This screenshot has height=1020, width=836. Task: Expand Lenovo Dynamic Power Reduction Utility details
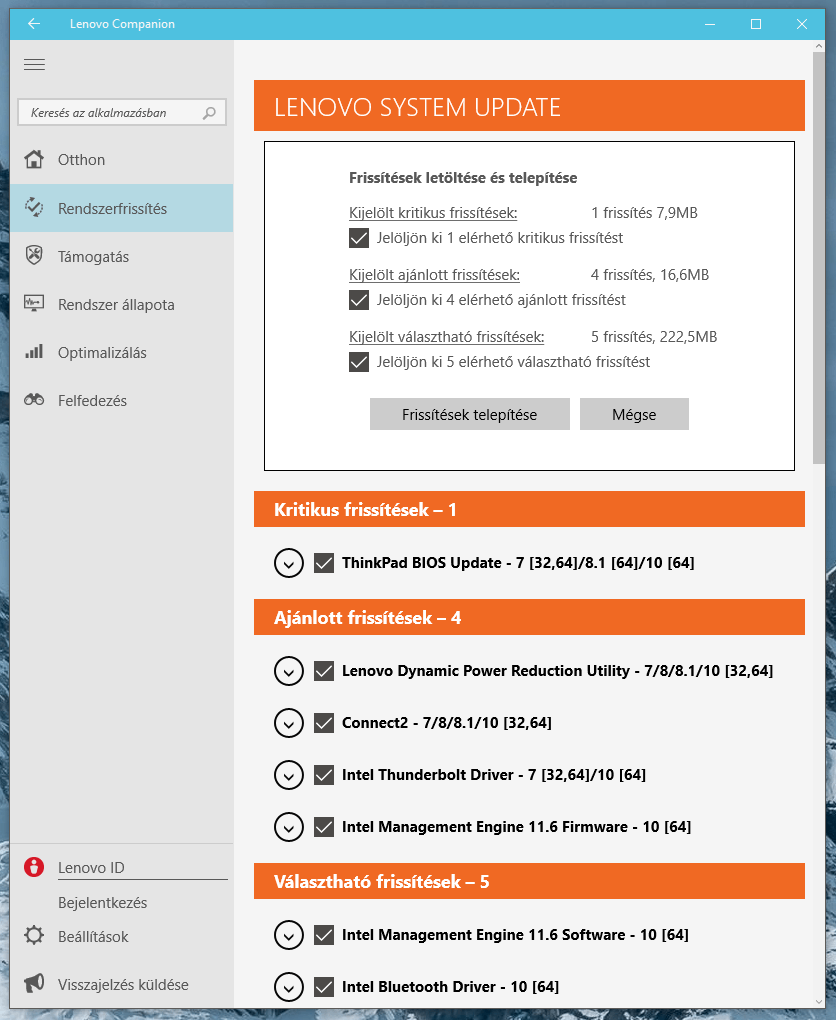click(x=289, y=671)
